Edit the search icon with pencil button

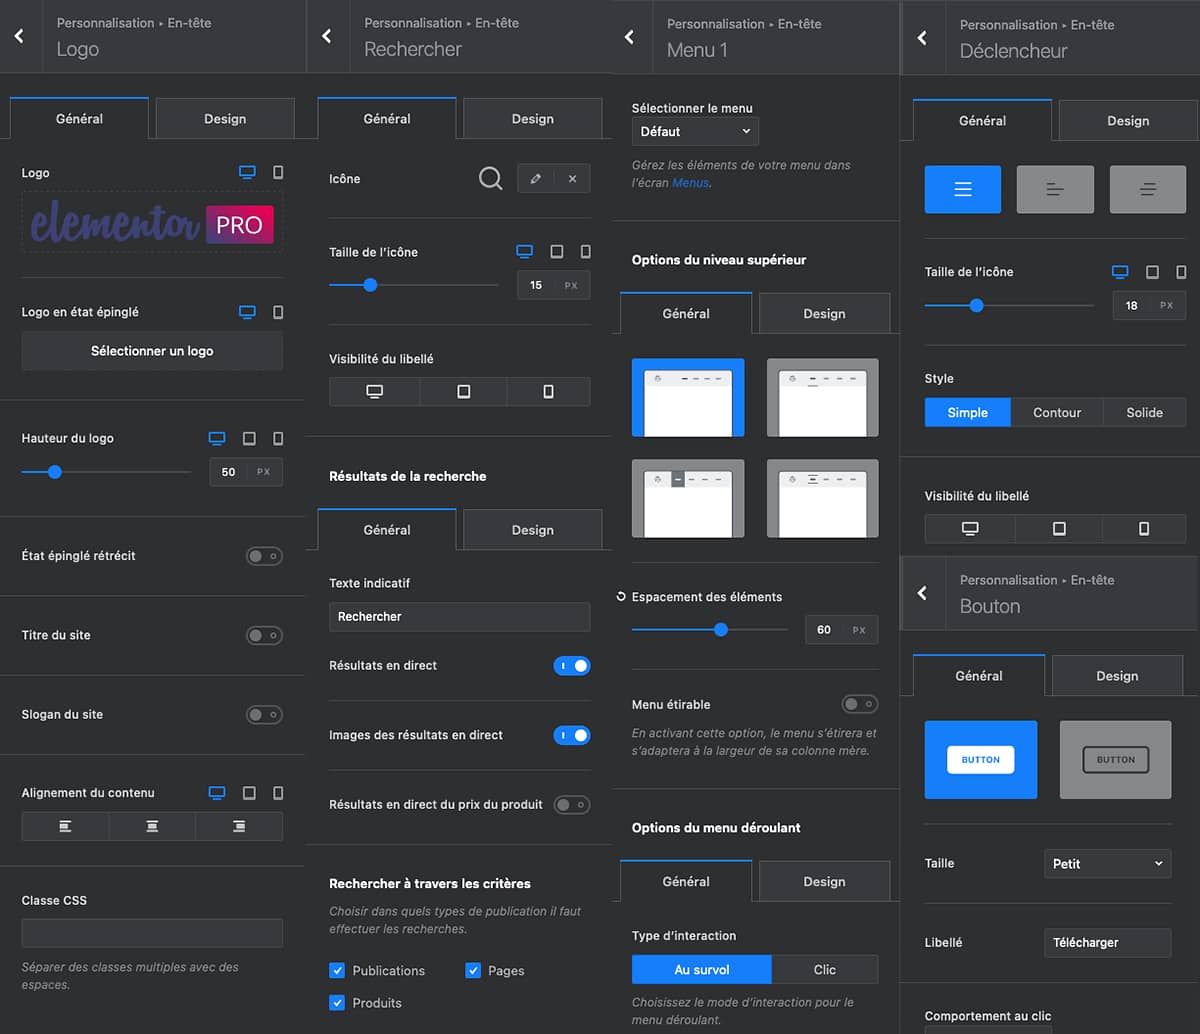pyautogui.click(x=535, y=179)
